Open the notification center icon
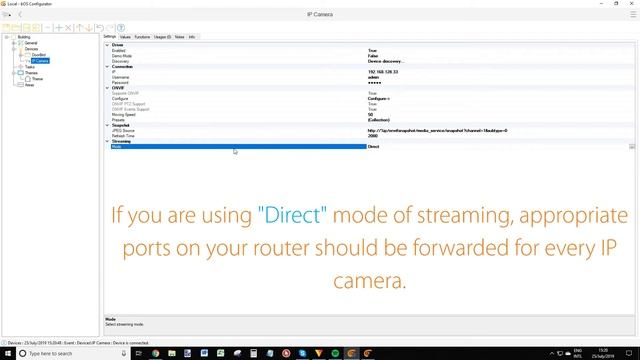This screenshot has height=360, width=640. [x=629, y=353]
